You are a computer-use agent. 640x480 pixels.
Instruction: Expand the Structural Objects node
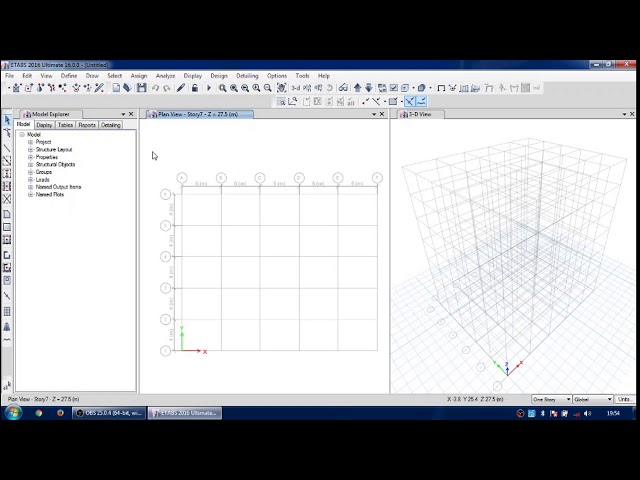(31, 164)
